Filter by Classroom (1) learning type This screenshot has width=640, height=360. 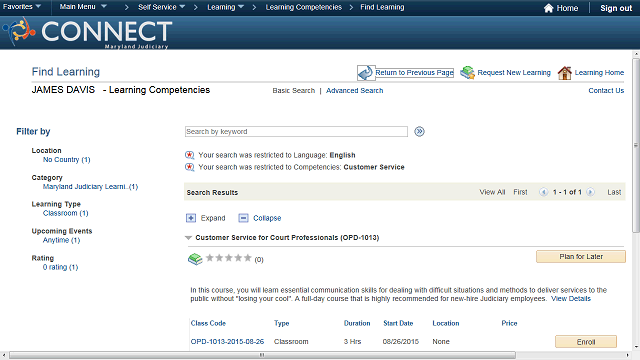pyautogui.click(x=65, y=213)
